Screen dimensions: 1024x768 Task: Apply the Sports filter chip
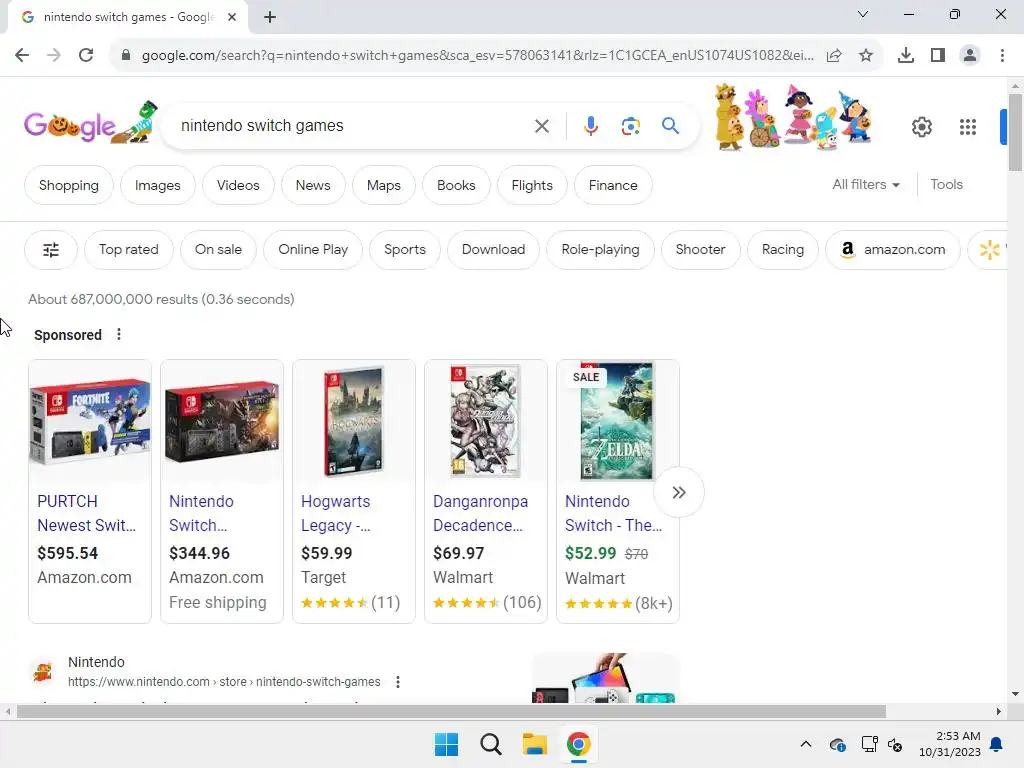404,249
